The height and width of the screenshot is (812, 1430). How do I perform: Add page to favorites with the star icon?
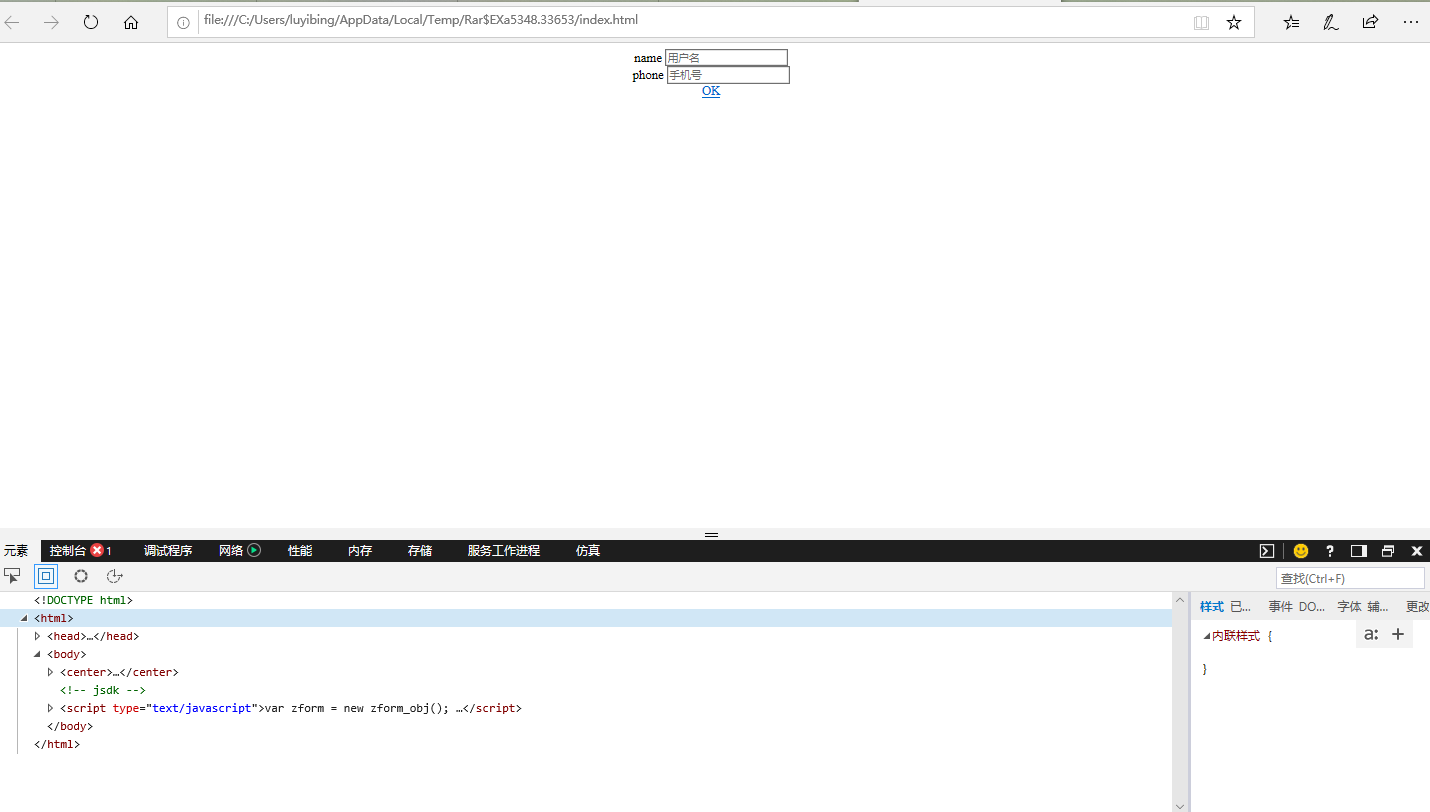click(x=1234, y=22)
